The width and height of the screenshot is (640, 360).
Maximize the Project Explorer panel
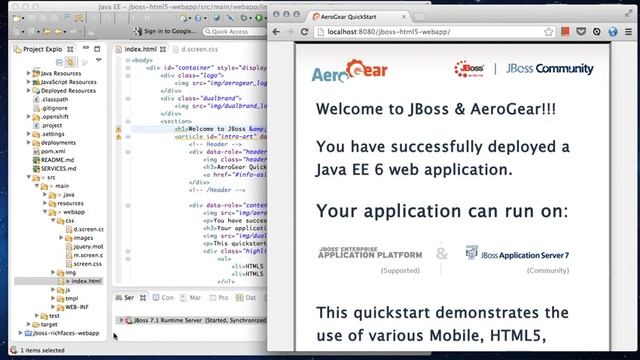pos(97,49)
